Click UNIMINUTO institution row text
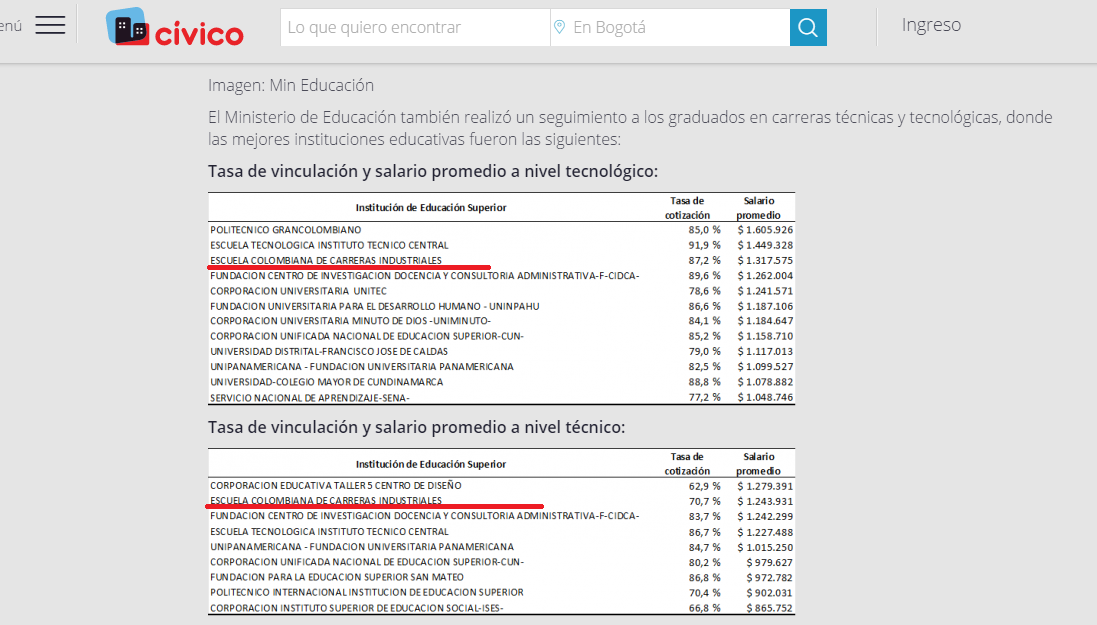Screen dimensions: 1097x625 [x=351, y=321]
